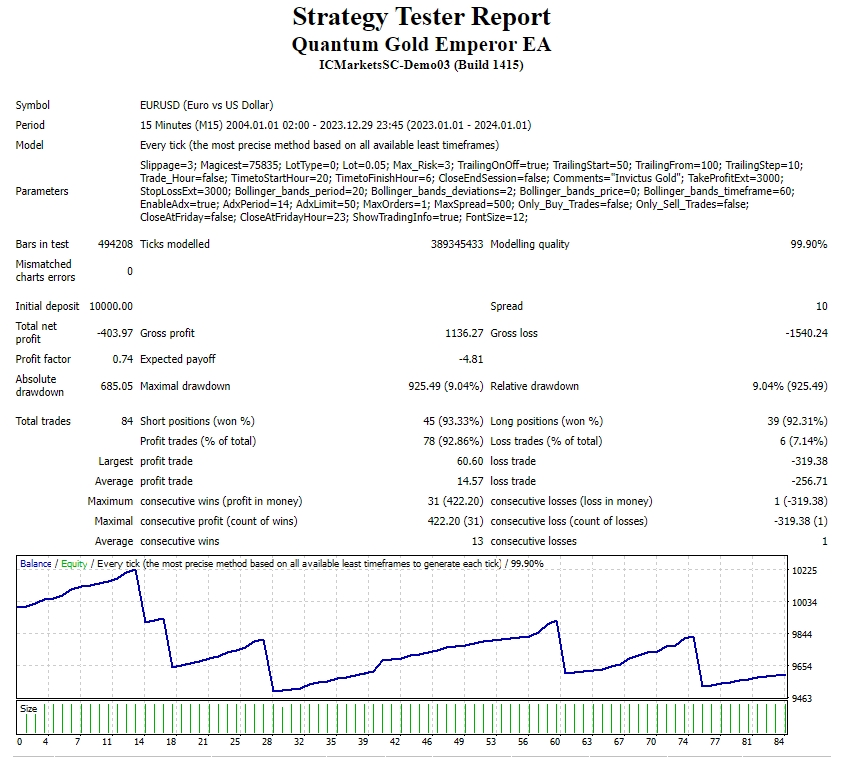
Task: Click the 9463 y-axis label on chart
Action: click(802, 699)
